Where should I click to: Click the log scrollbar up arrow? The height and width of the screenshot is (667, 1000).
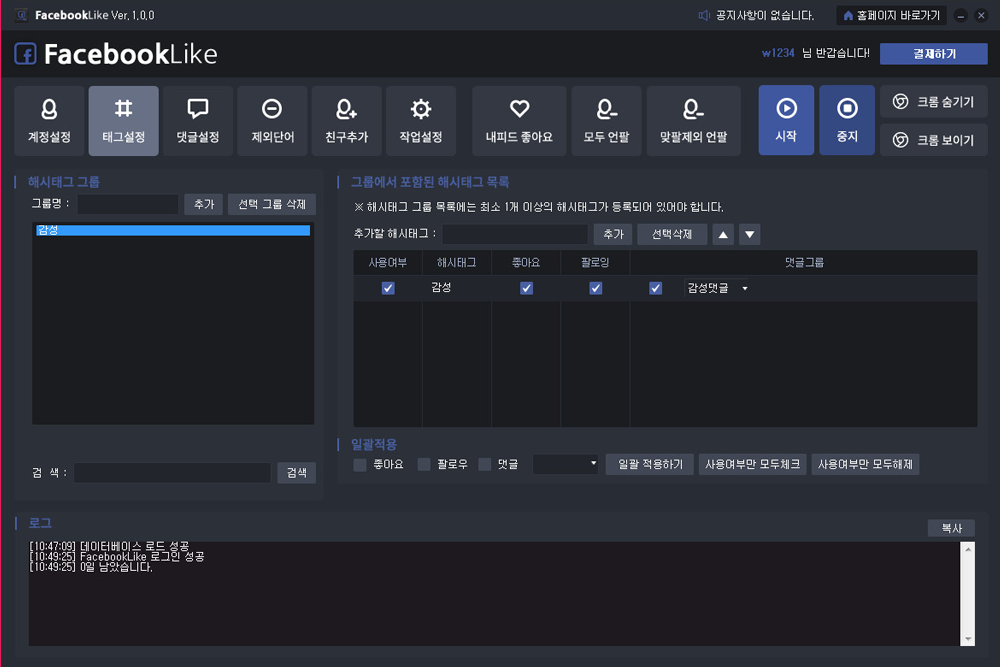[x=968, y=549]
